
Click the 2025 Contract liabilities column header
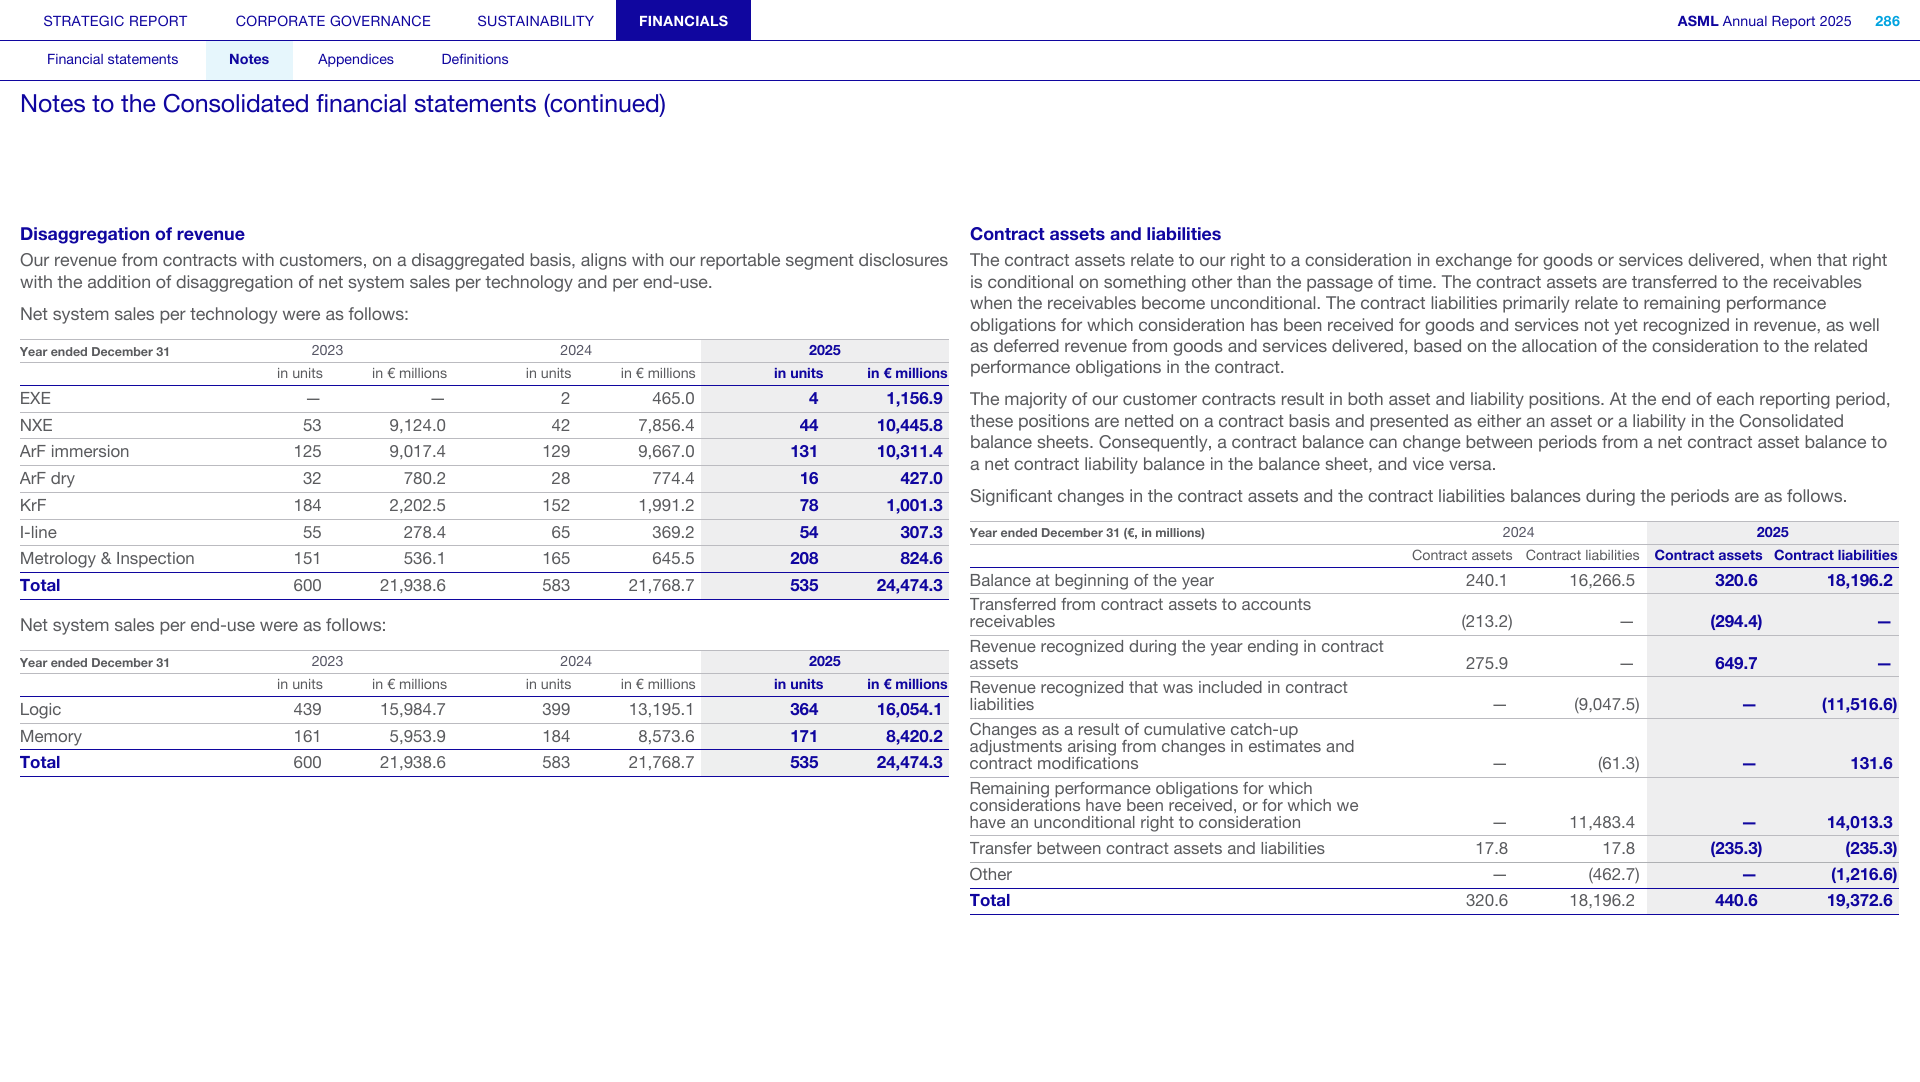pyautogui.click(x=1835, y=556)
